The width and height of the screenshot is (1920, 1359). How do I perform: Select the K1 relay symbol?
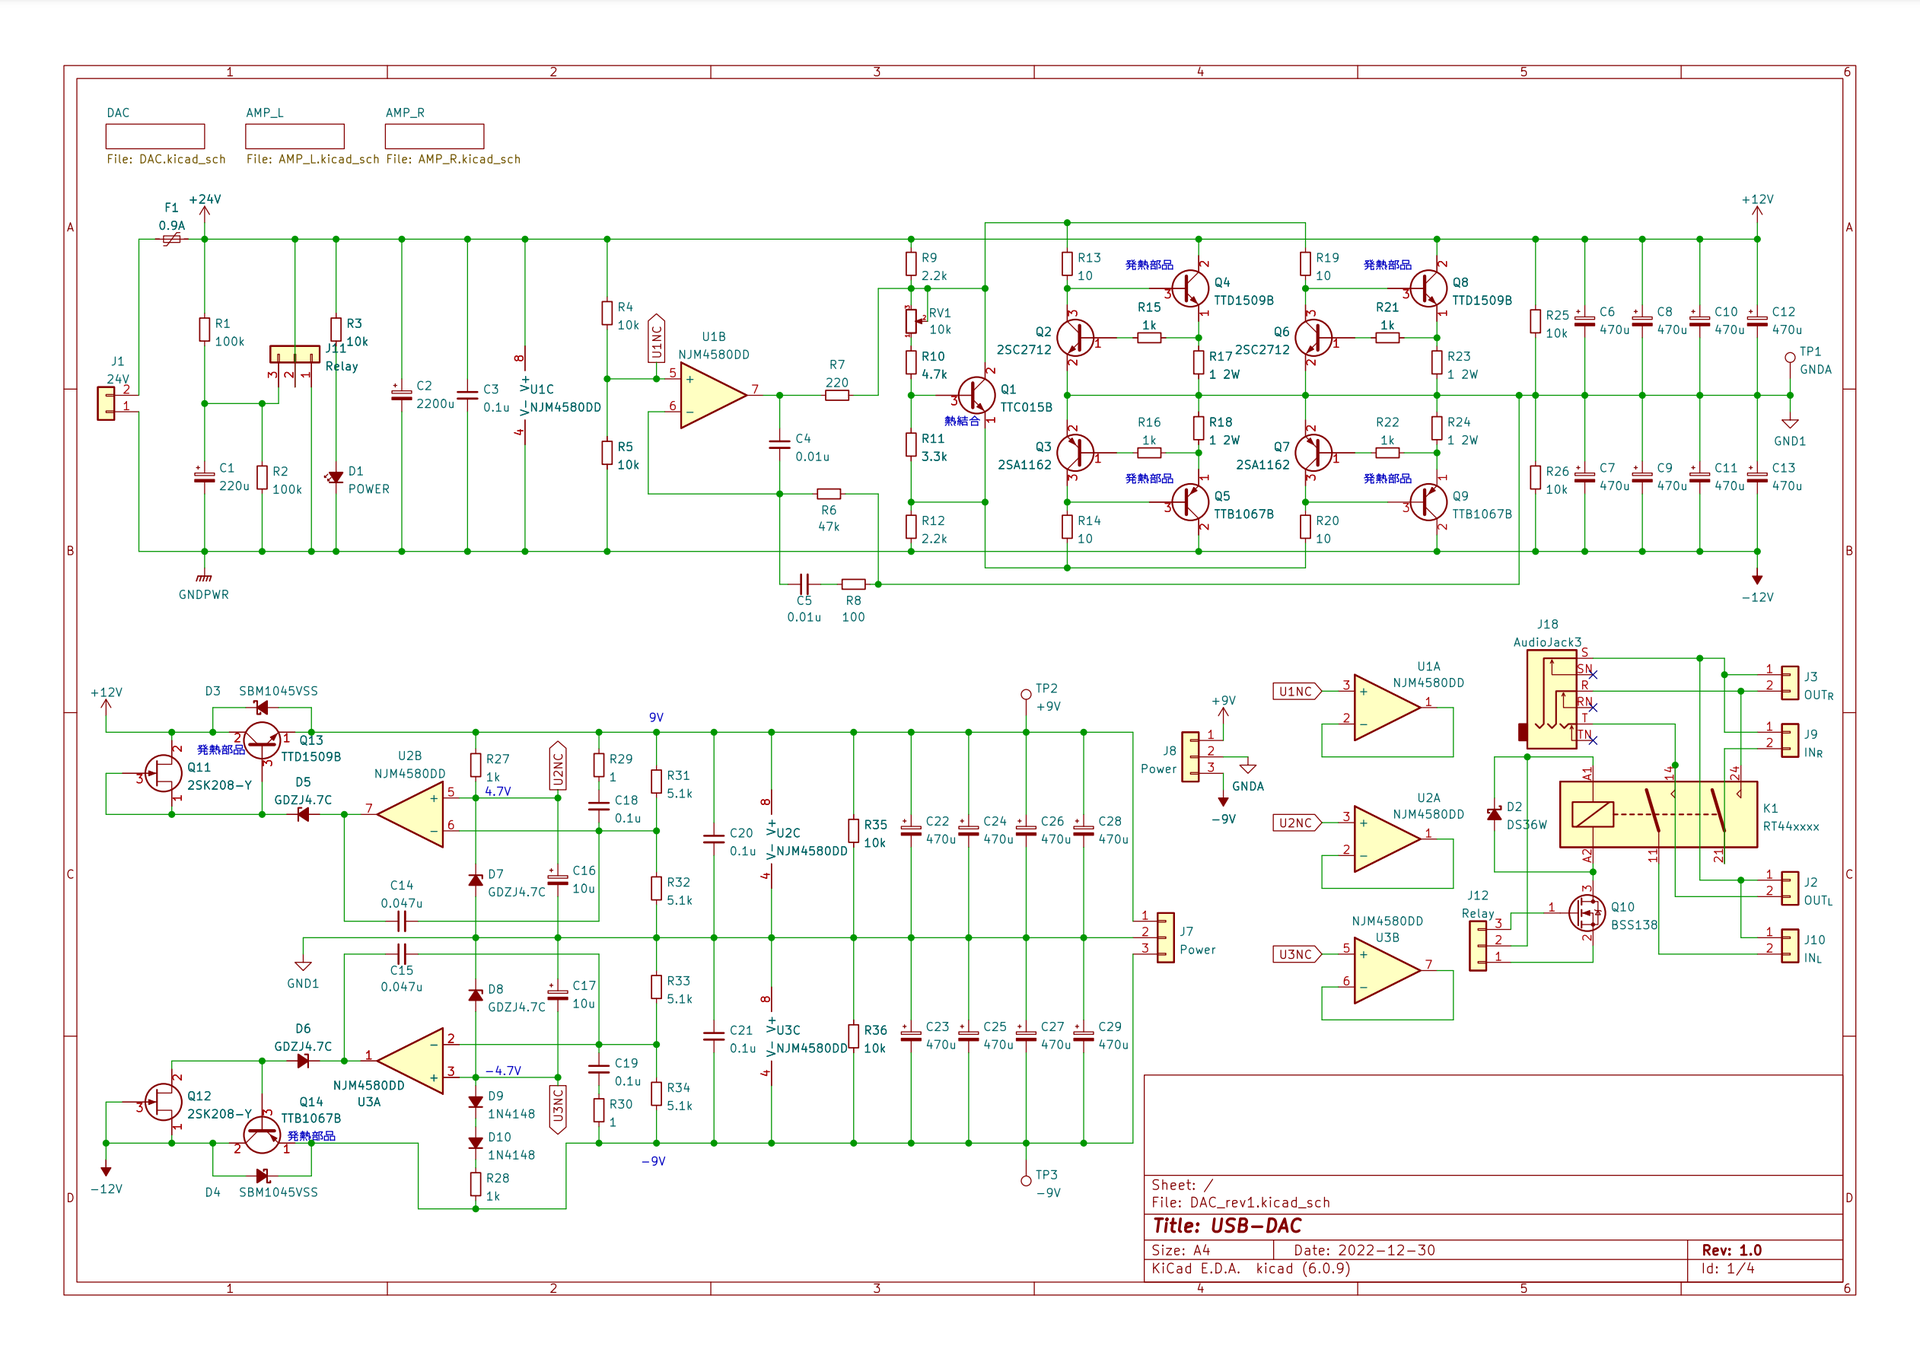1658,815
